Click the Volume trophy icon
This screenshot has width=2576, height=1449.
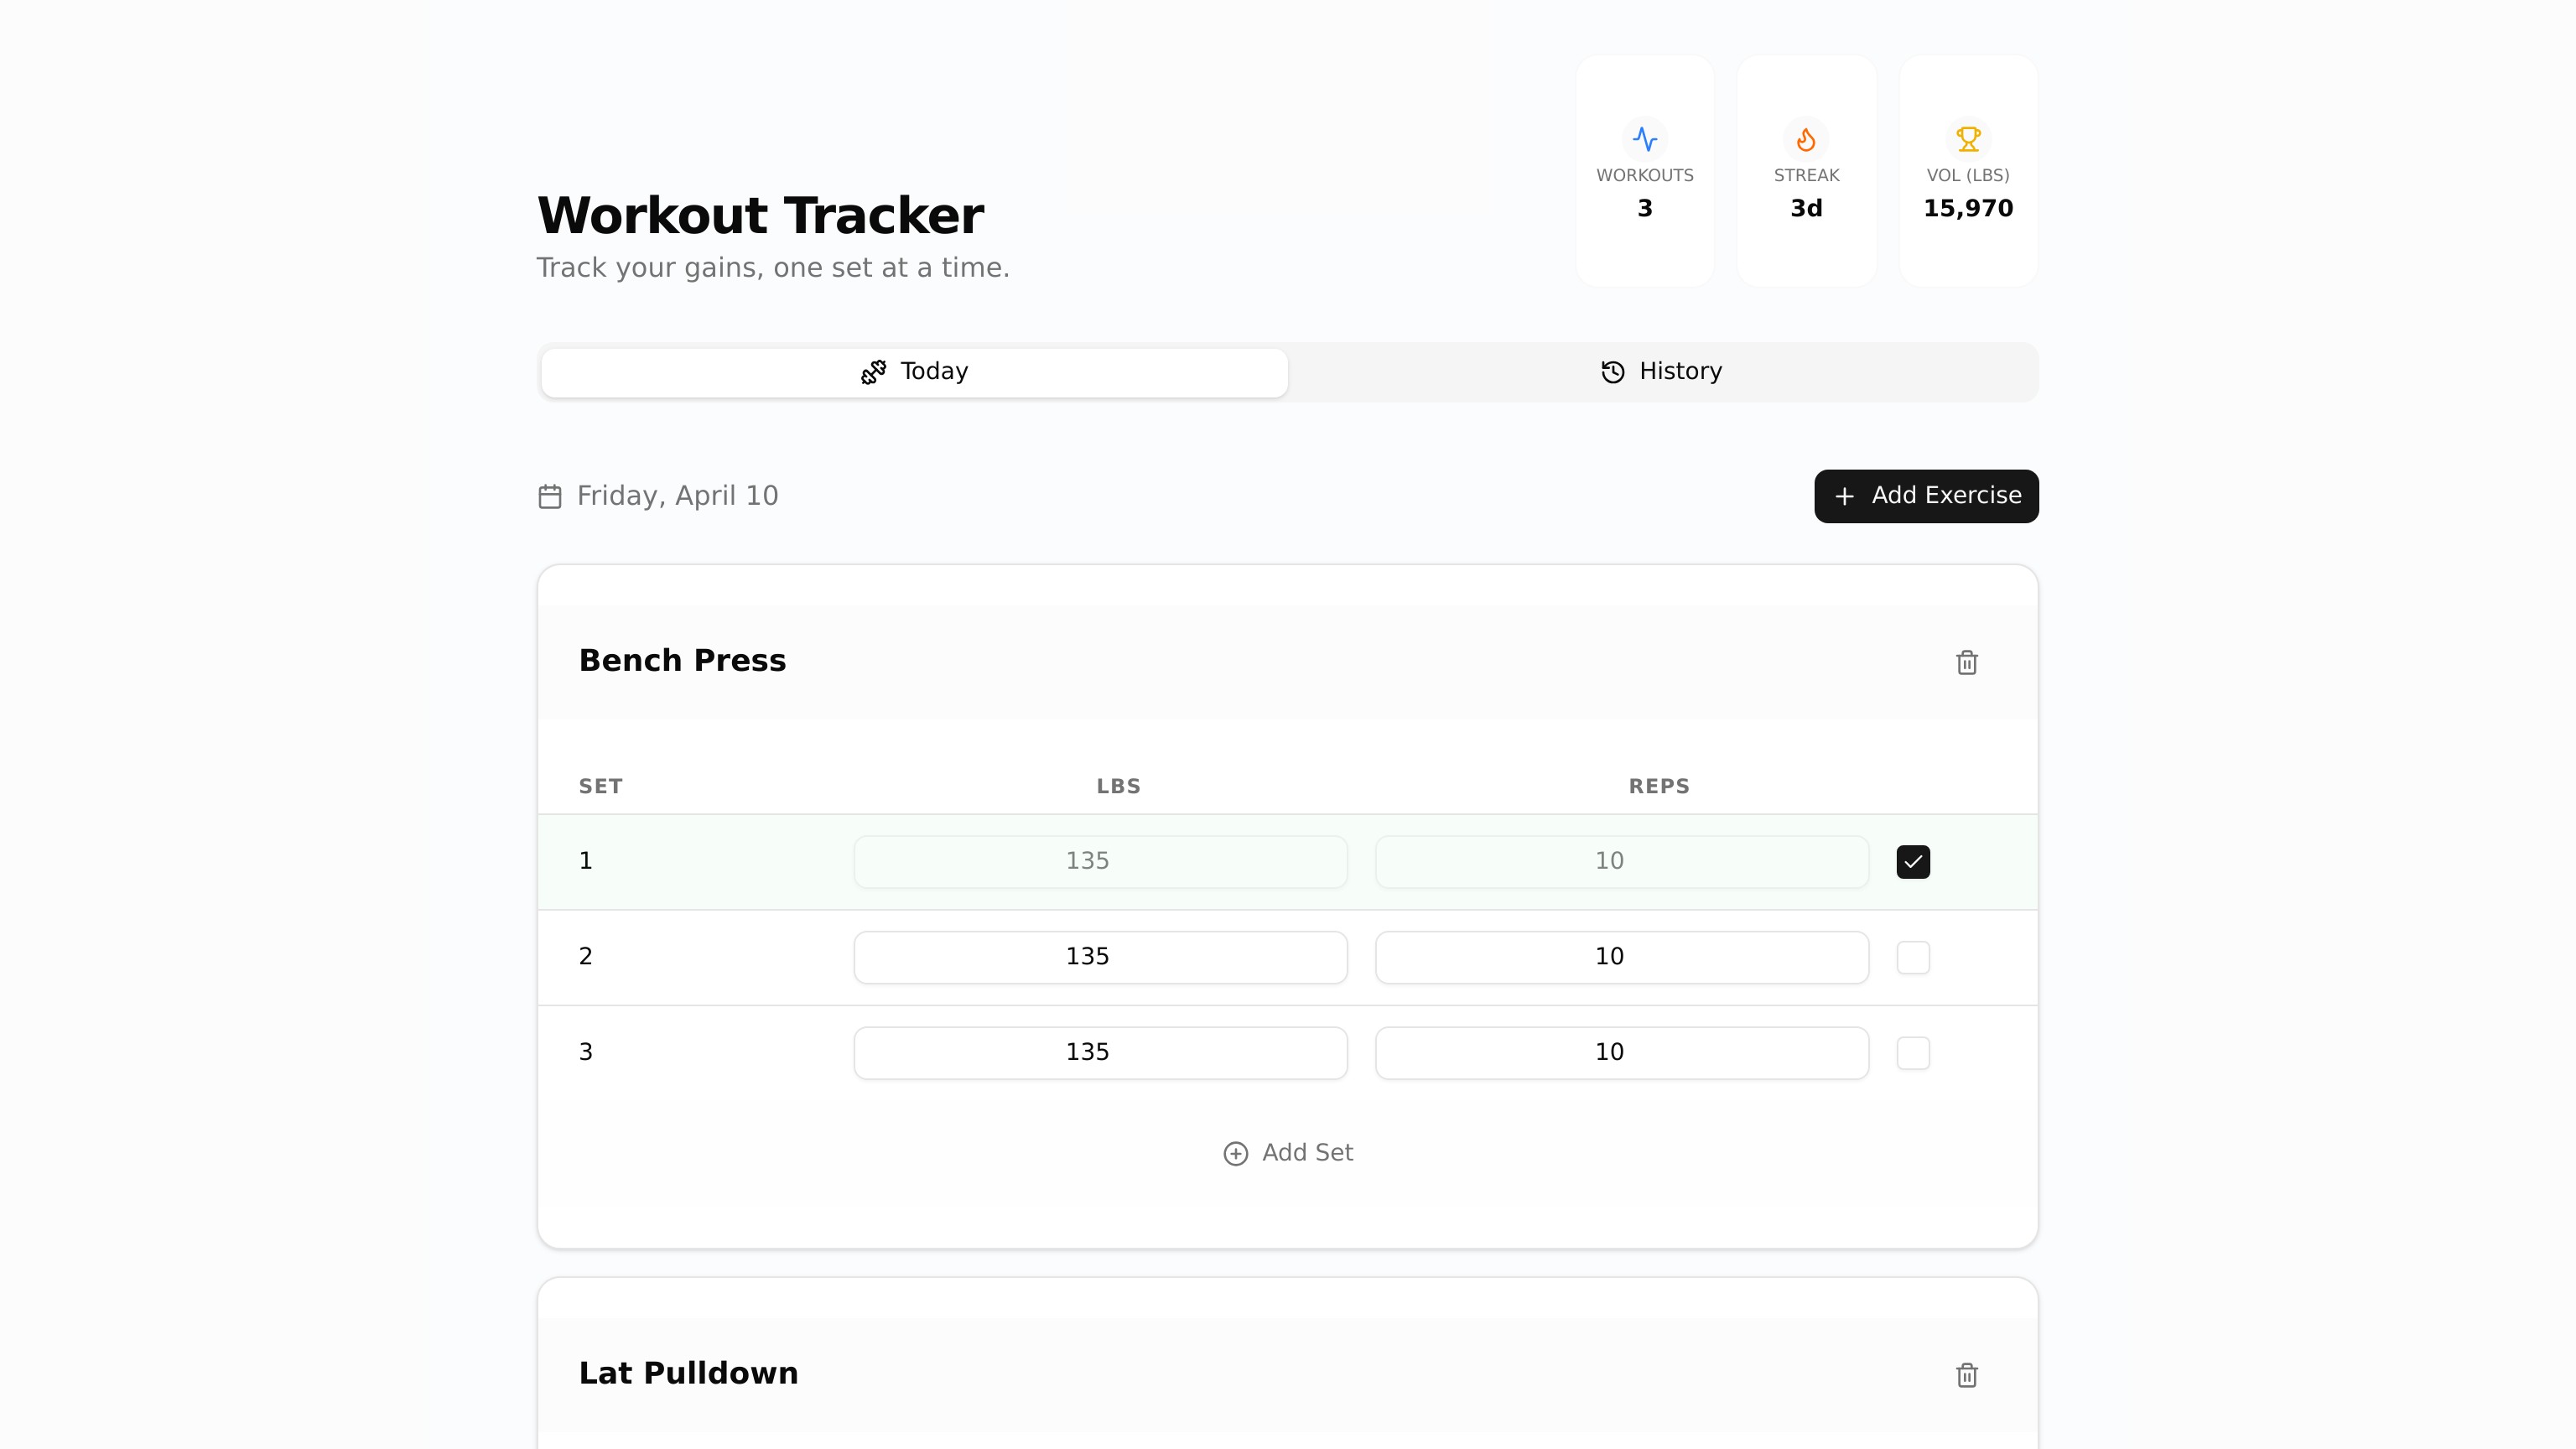point(1967,139)
